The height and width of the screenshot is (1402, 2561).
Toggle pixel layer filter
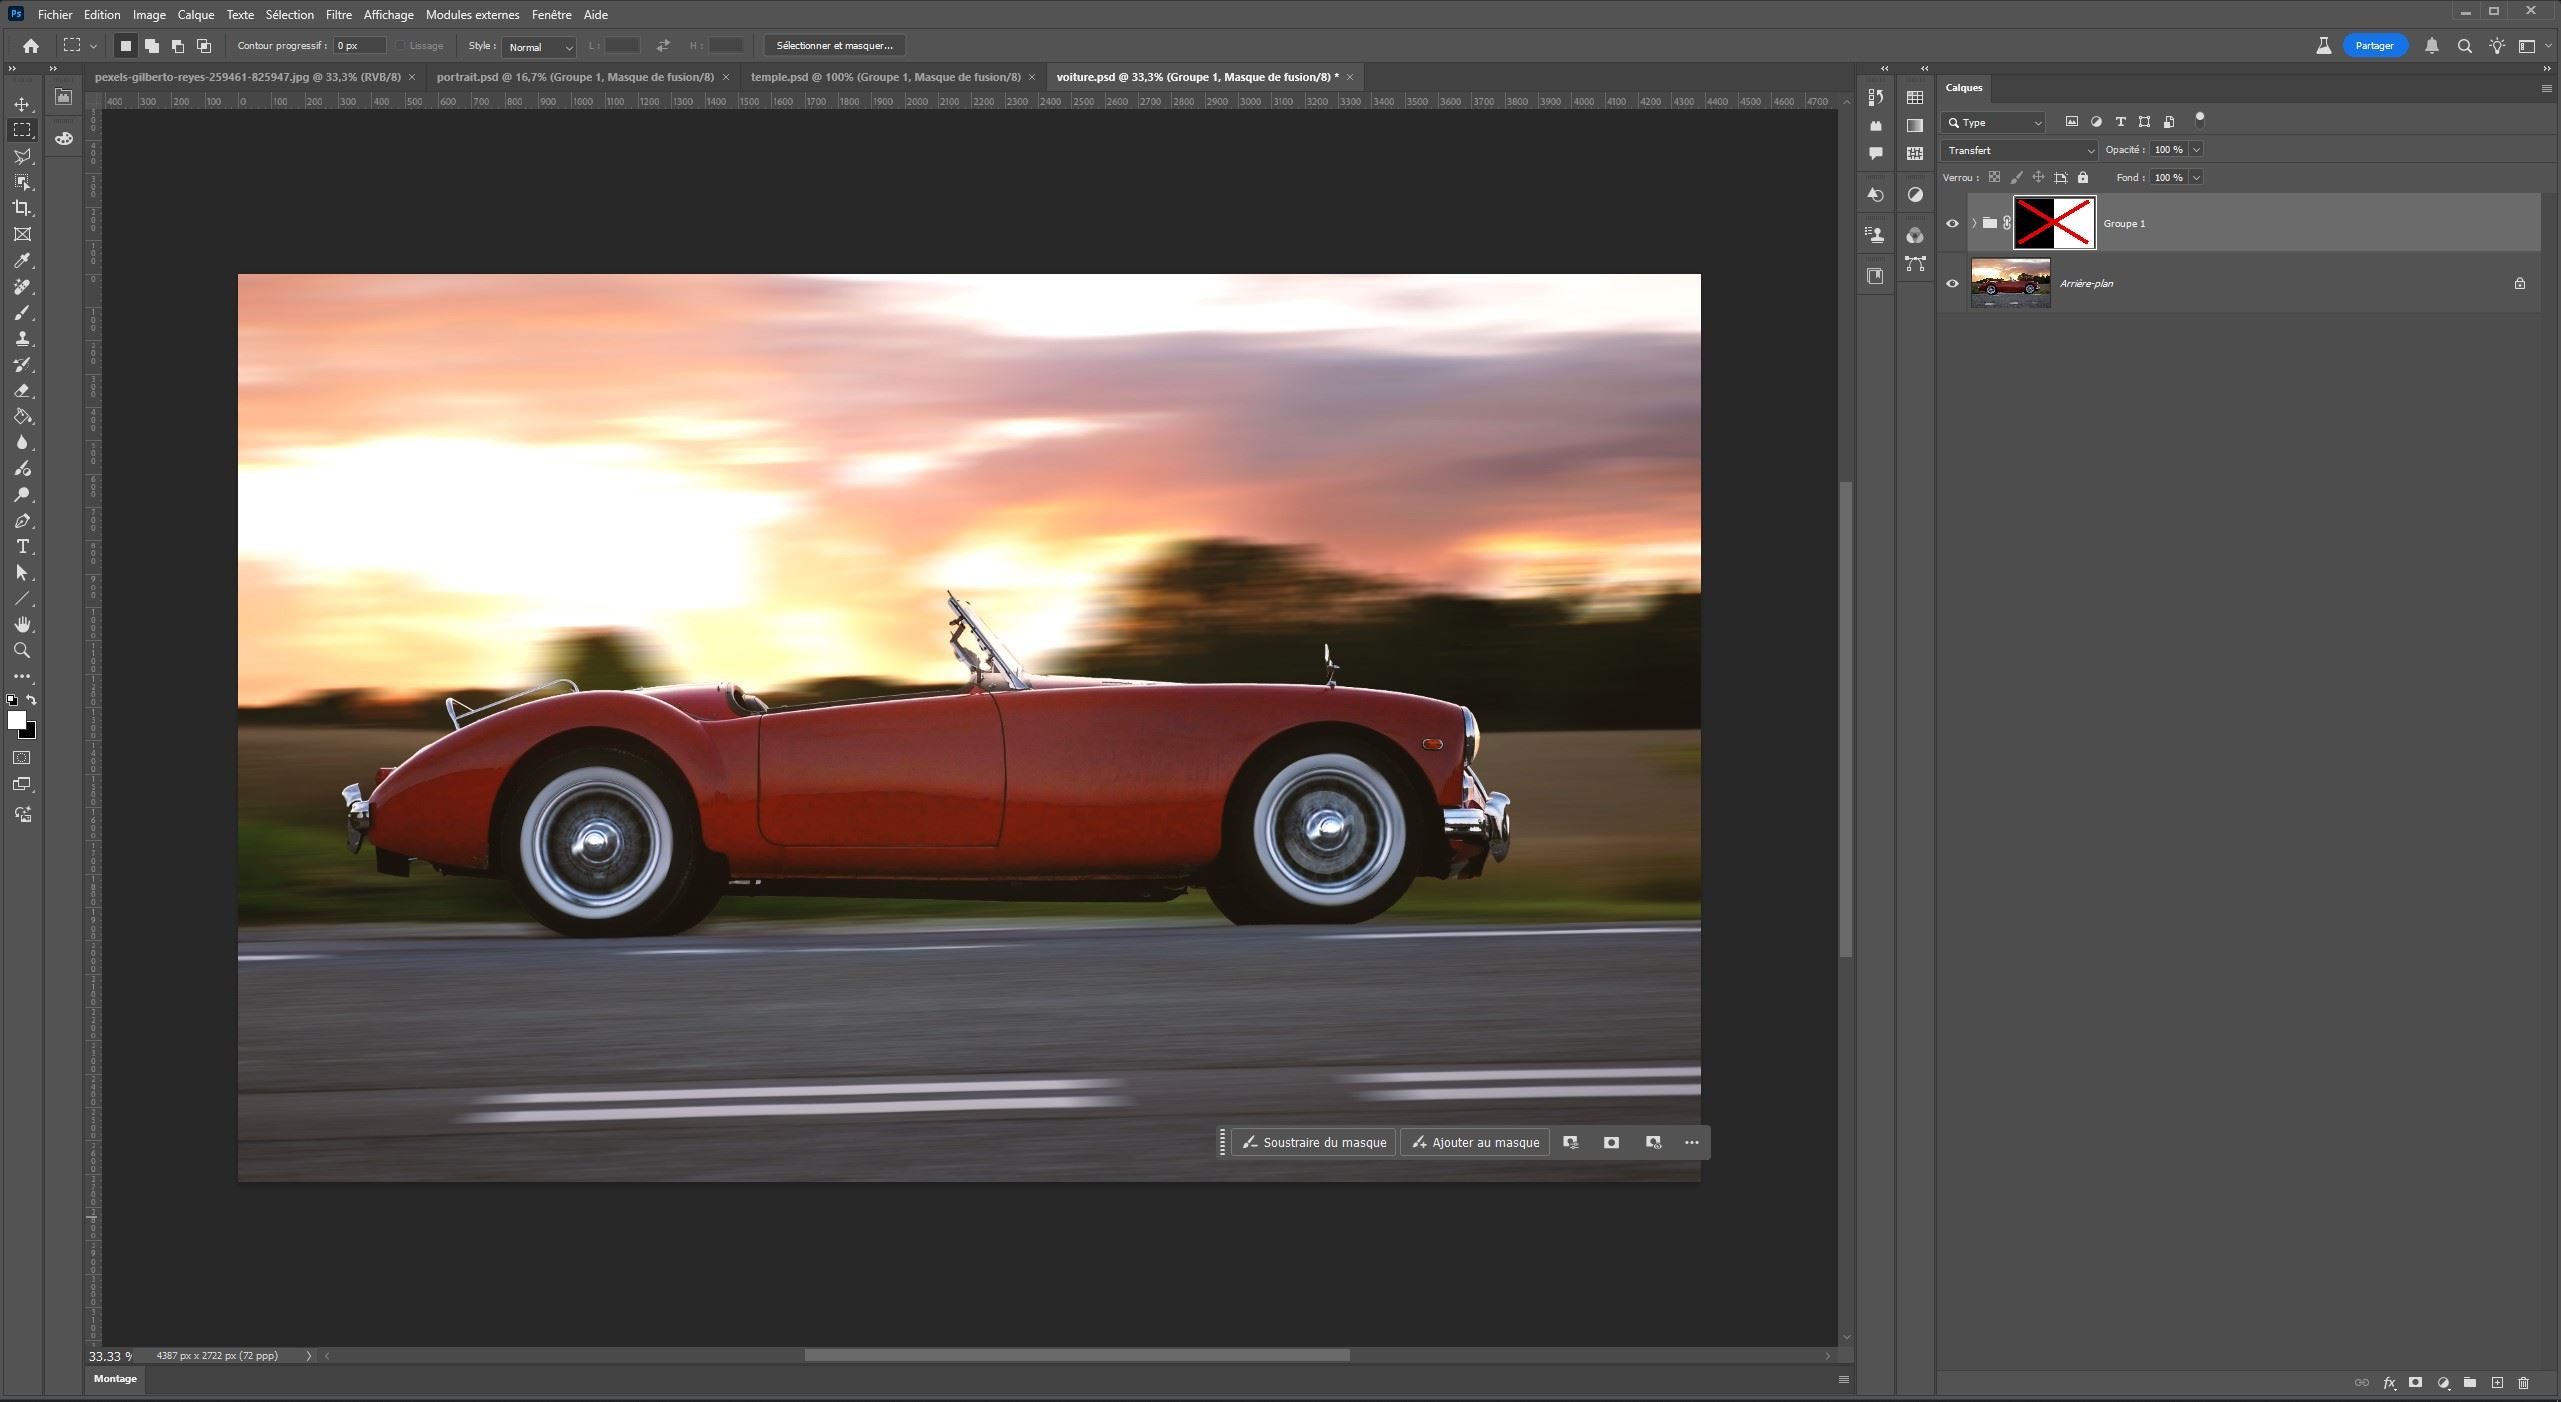click(x=2072, y=122)
